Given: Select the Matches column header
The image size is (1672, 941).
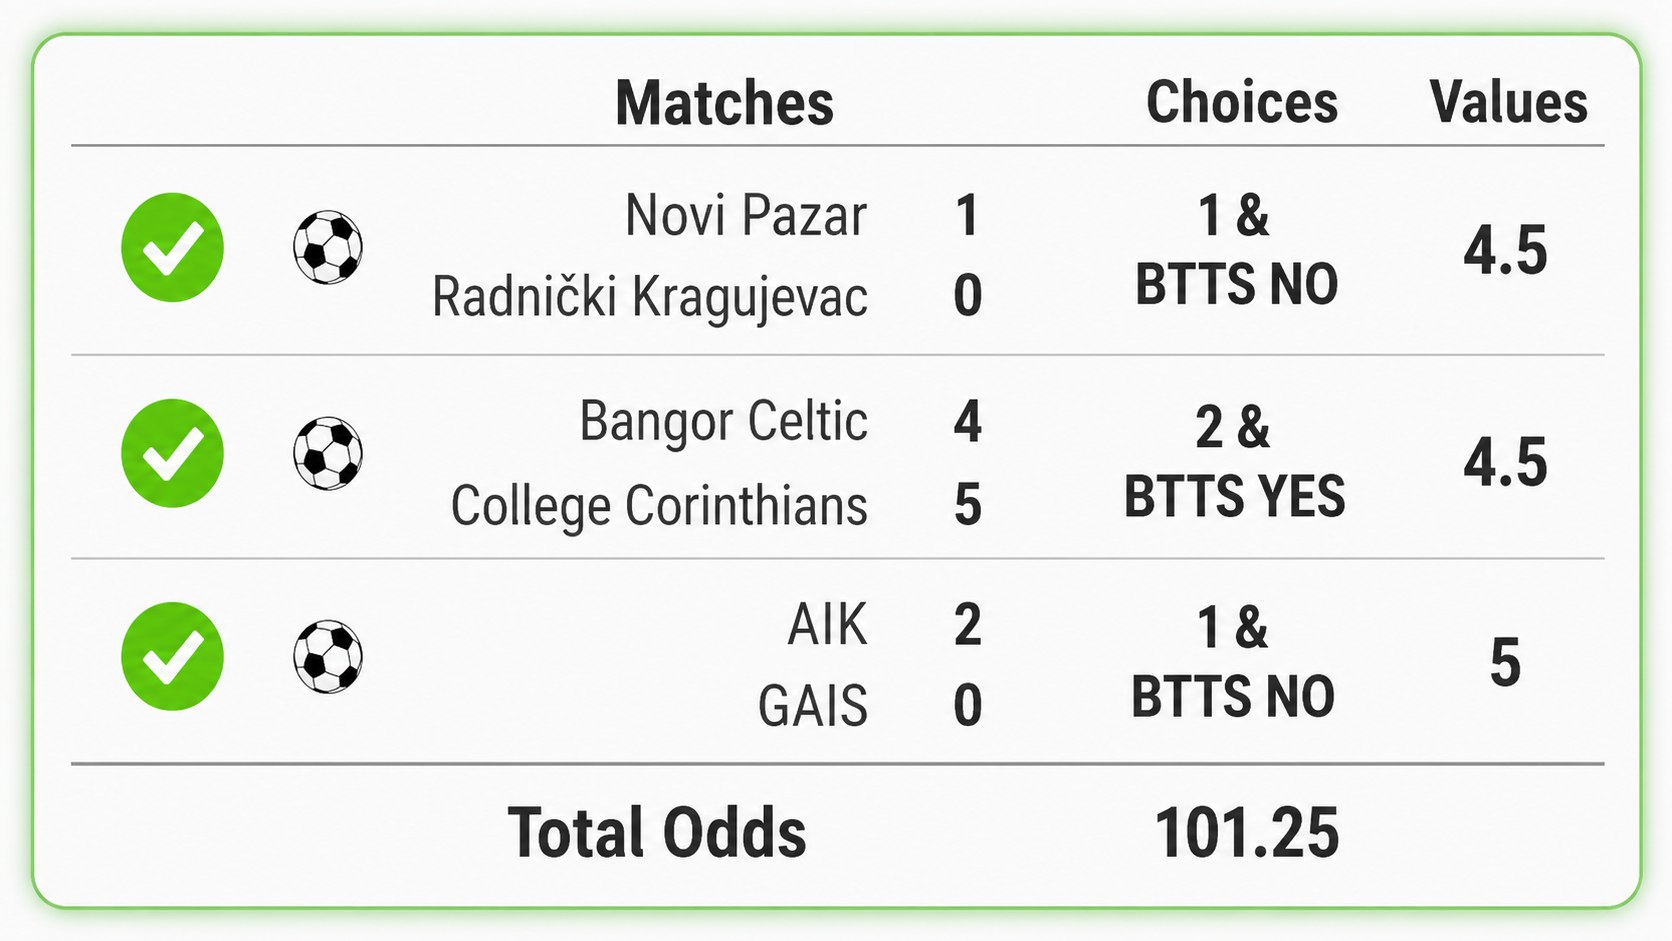Looking at the screenshot, I should tap(724, 103).
